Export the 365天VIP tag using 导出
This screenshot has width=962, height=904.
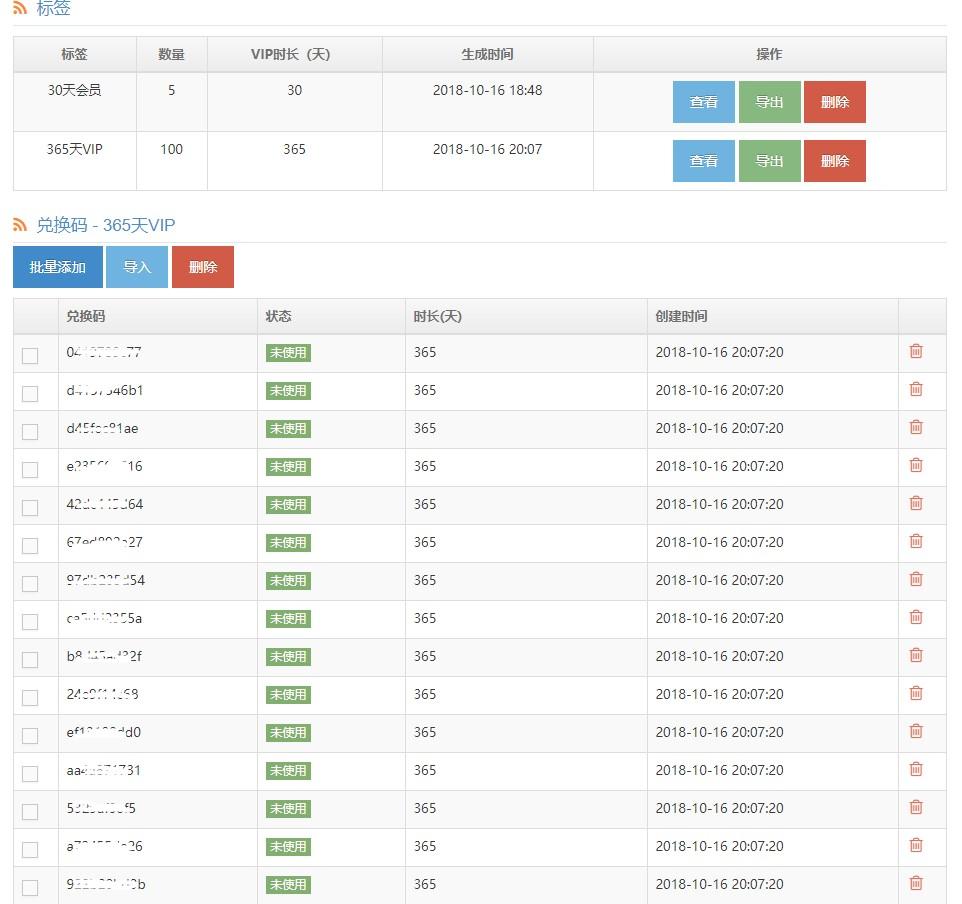tap(769, 161)
